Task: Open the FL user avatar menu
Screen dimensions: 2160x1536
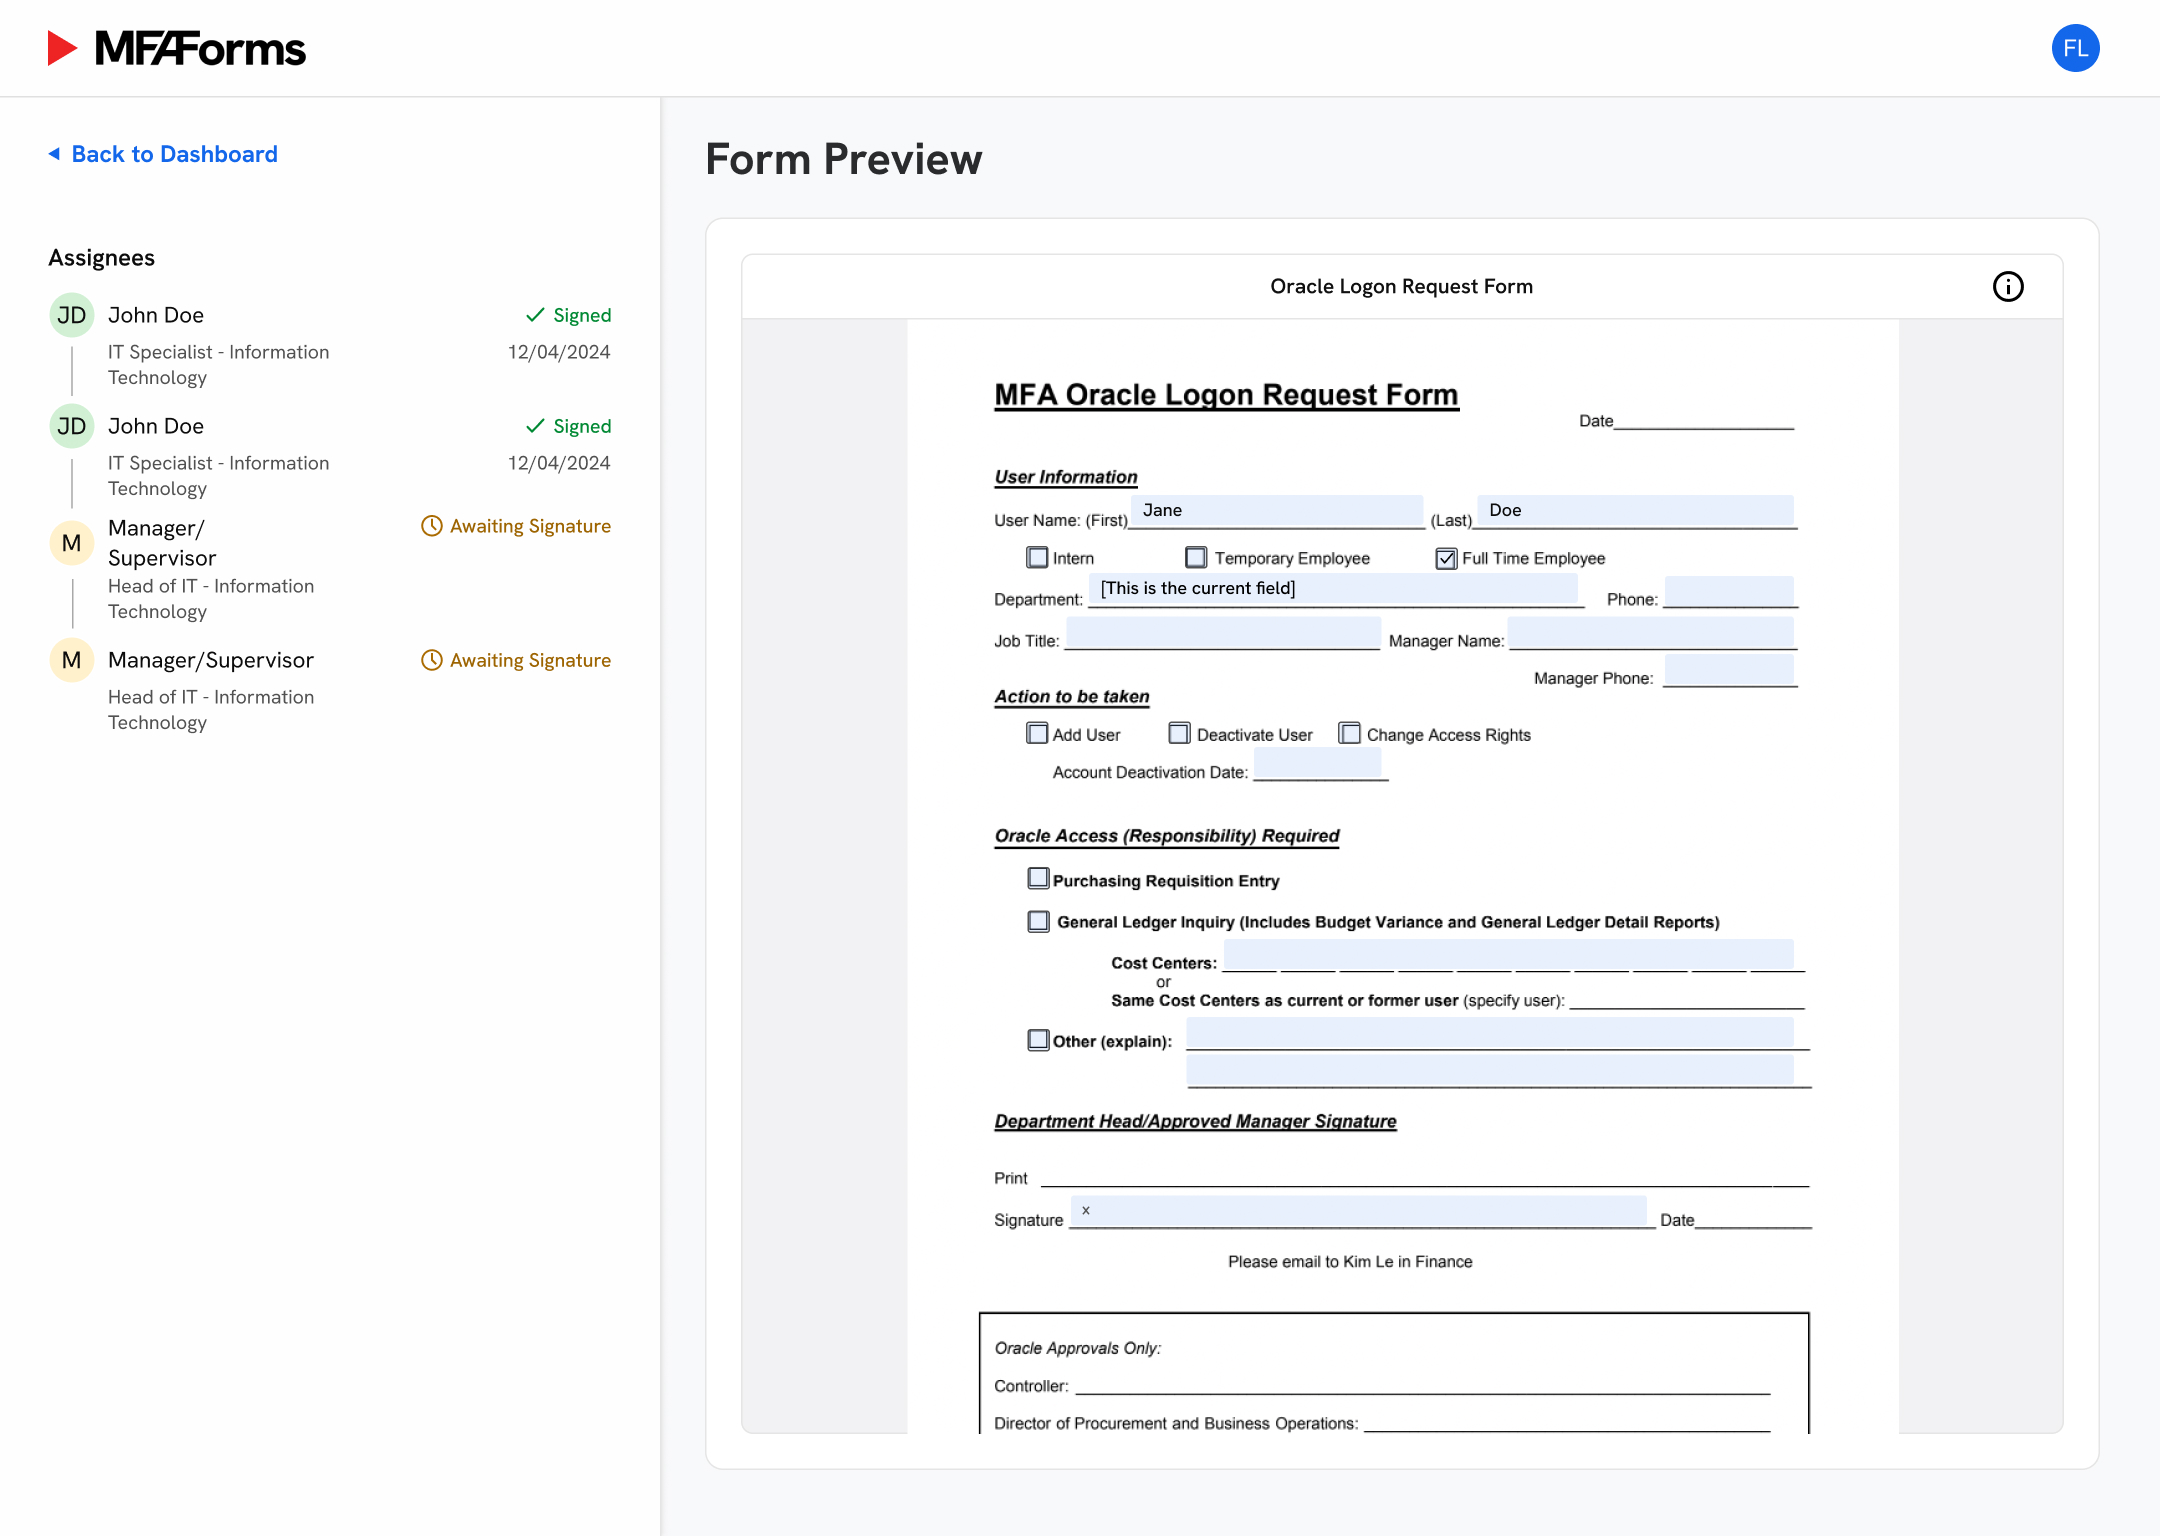Action: pyautogui.click(x=2075, y=48)
